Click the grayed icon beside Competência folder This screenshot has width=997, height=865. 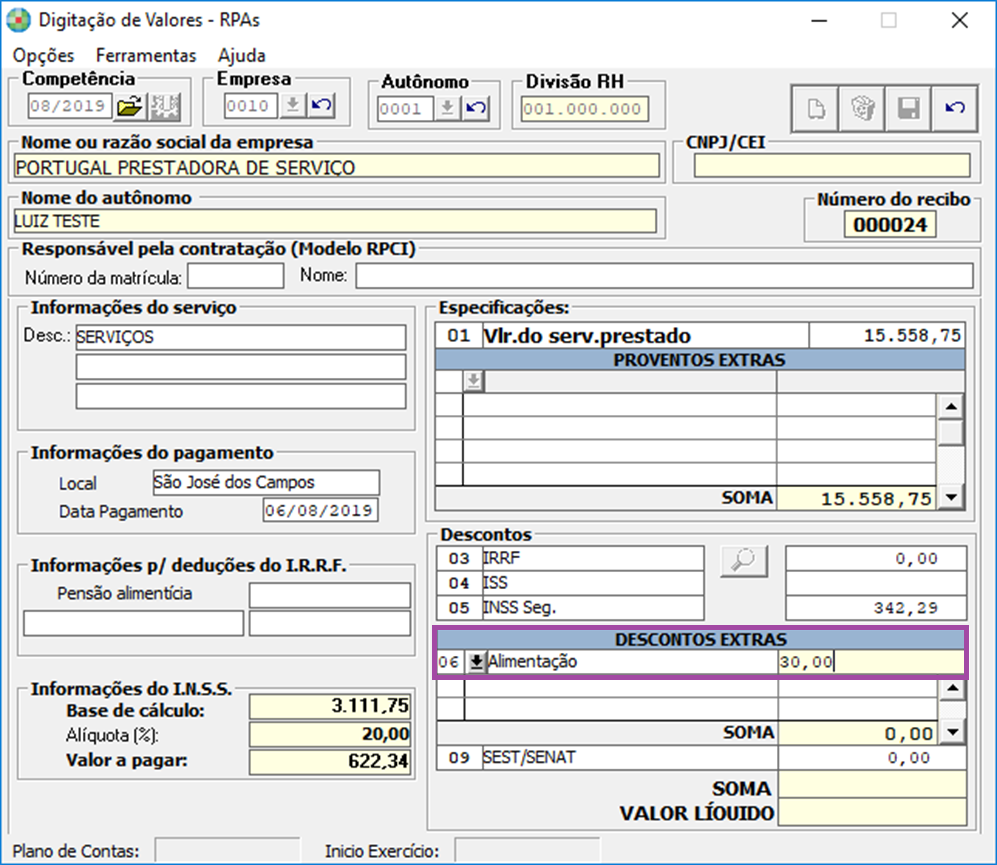click(x=164, y=106)
